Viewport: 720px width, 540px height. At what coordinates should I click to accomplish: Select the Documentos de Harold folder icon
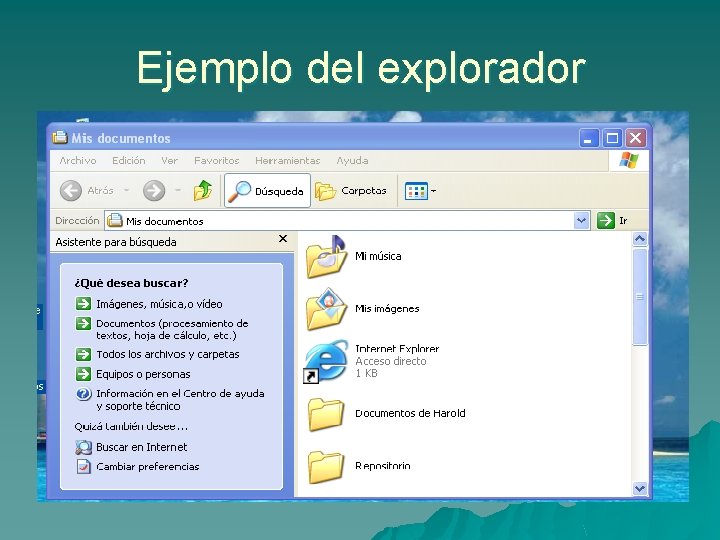click(x=326, y=414)
